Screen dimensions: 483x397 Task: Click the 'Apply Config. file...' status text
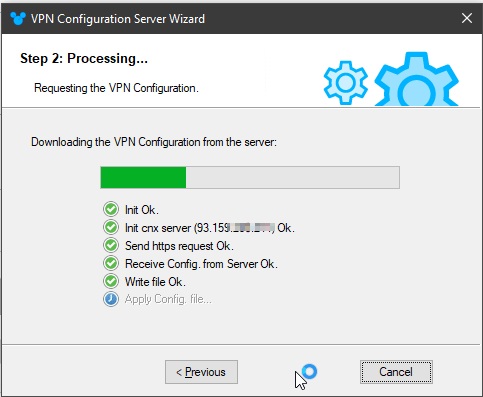pyautogui.click(x=168, y=299)
